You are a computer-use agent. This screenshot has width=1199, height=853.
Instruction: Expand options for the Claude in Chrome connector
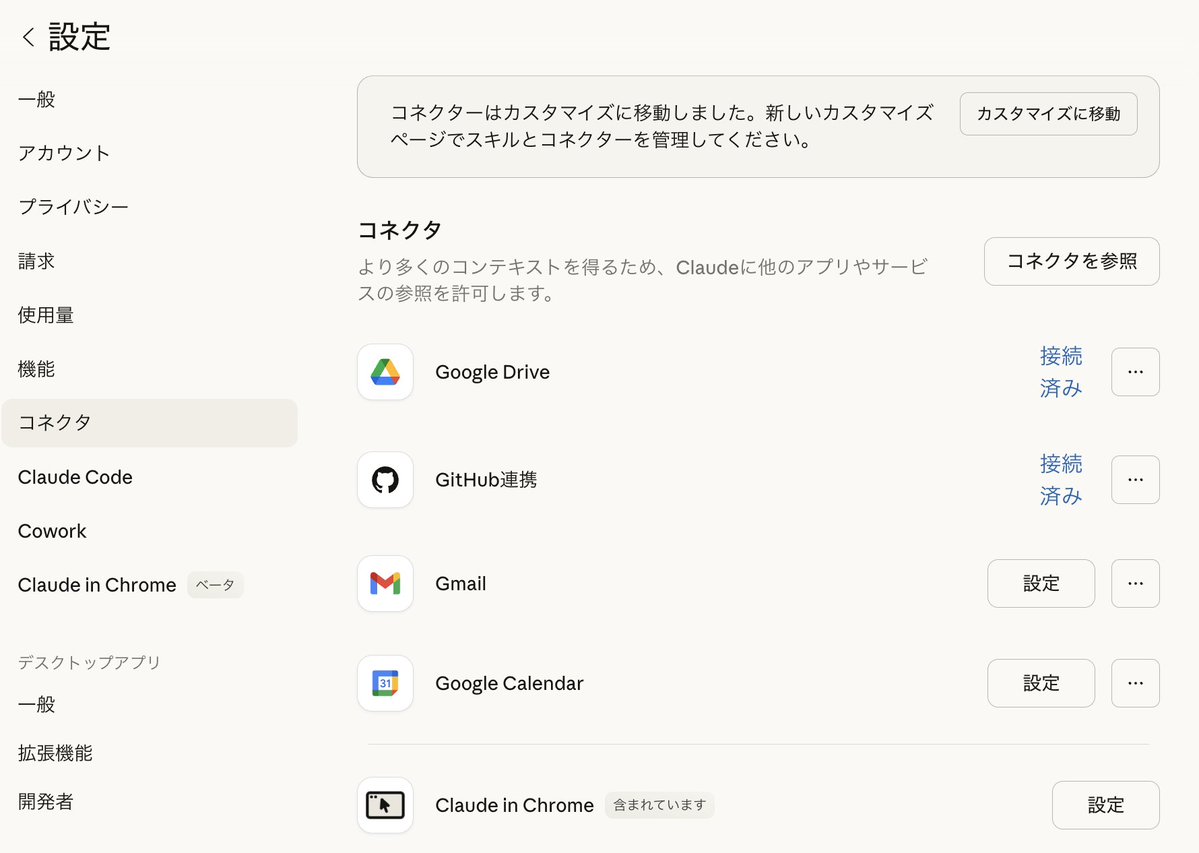click(x=1105, y=805)
